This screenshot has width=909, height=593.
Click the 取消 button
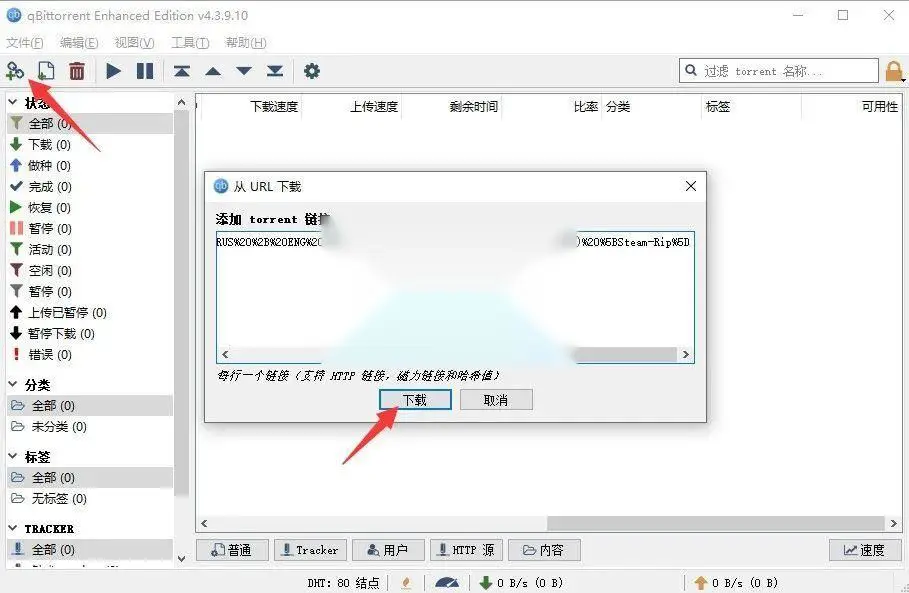click(x=496, y=399)
